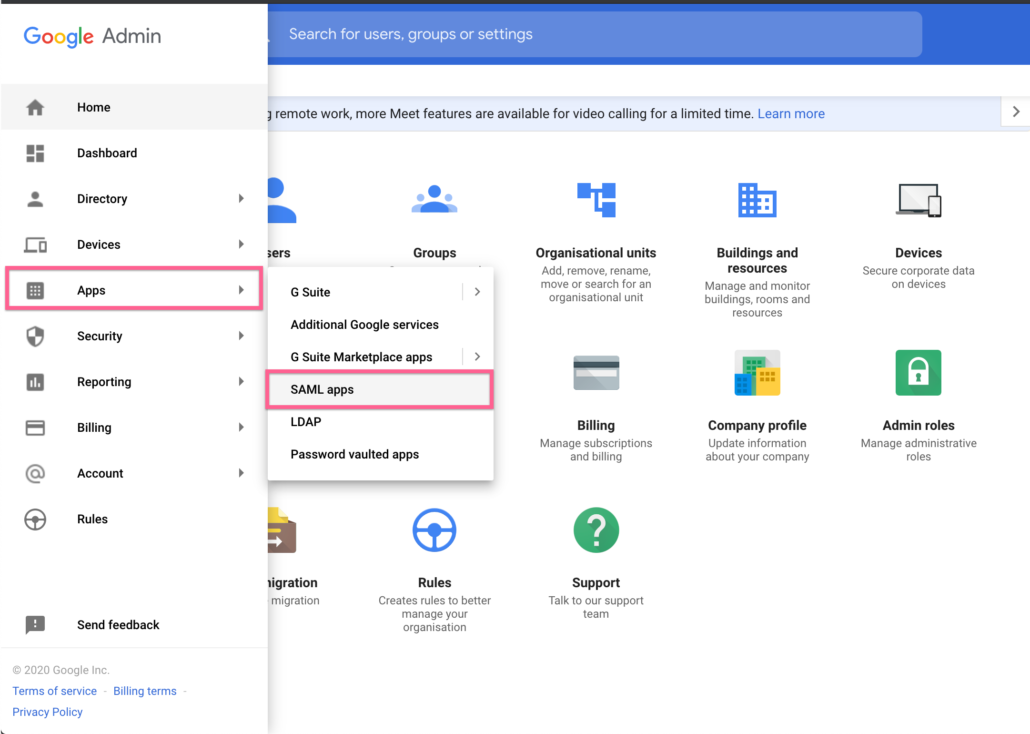Open the Reporting sidebar label

pyautogui.click(x=104, y=382)
